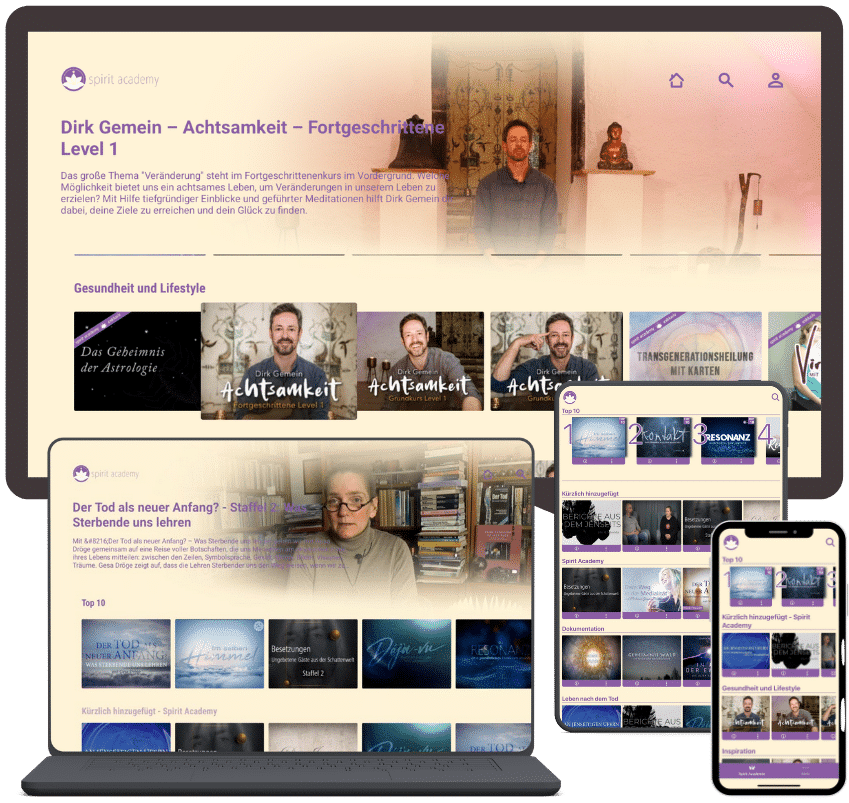The image size is (849, 803).
Task: Click the spirit academy logo on the laptop
Action: coord(83,473)
